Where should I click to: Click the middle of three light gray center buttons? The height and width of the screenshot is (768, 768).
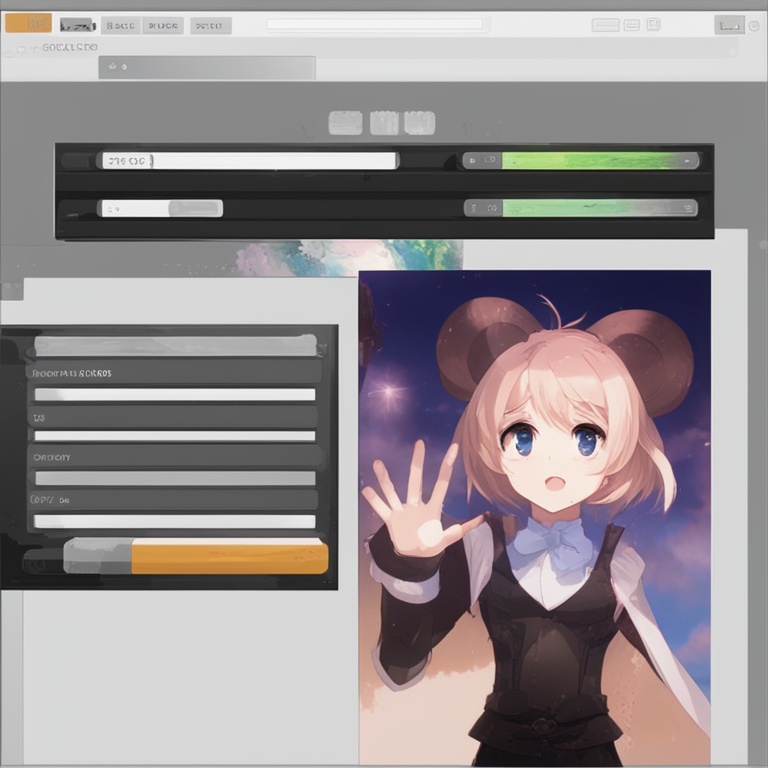pyautogui.click(x=384, y=123)
